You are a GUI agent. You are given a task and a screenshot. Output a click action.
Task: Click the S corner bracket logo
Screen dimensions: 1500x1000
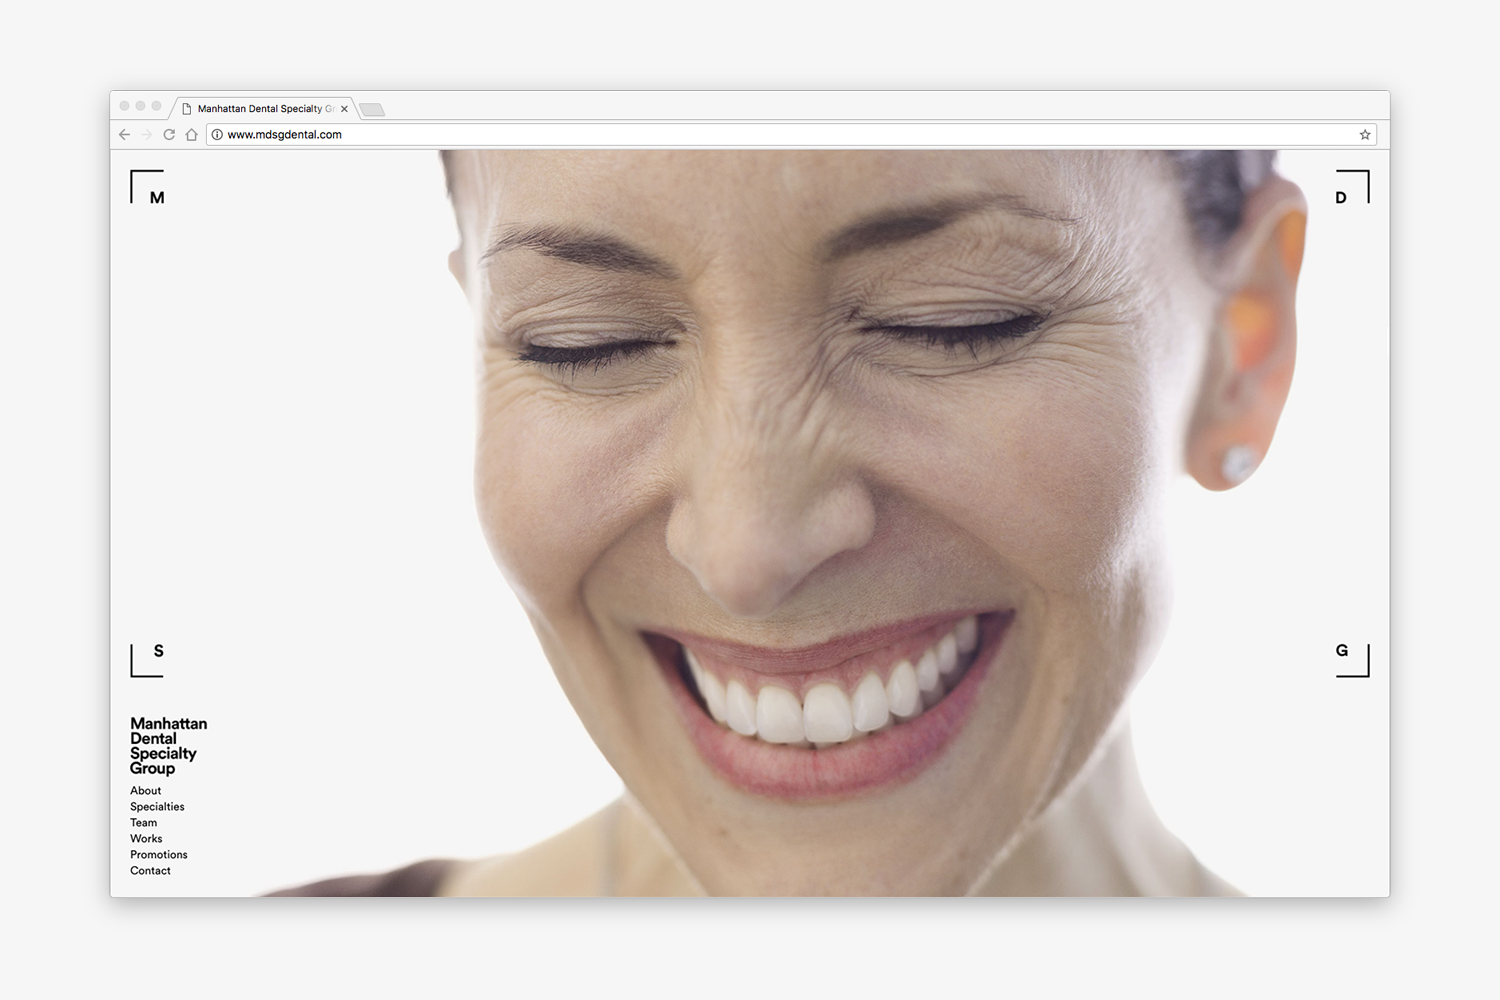pyautogui.click(x=148, y=660)
